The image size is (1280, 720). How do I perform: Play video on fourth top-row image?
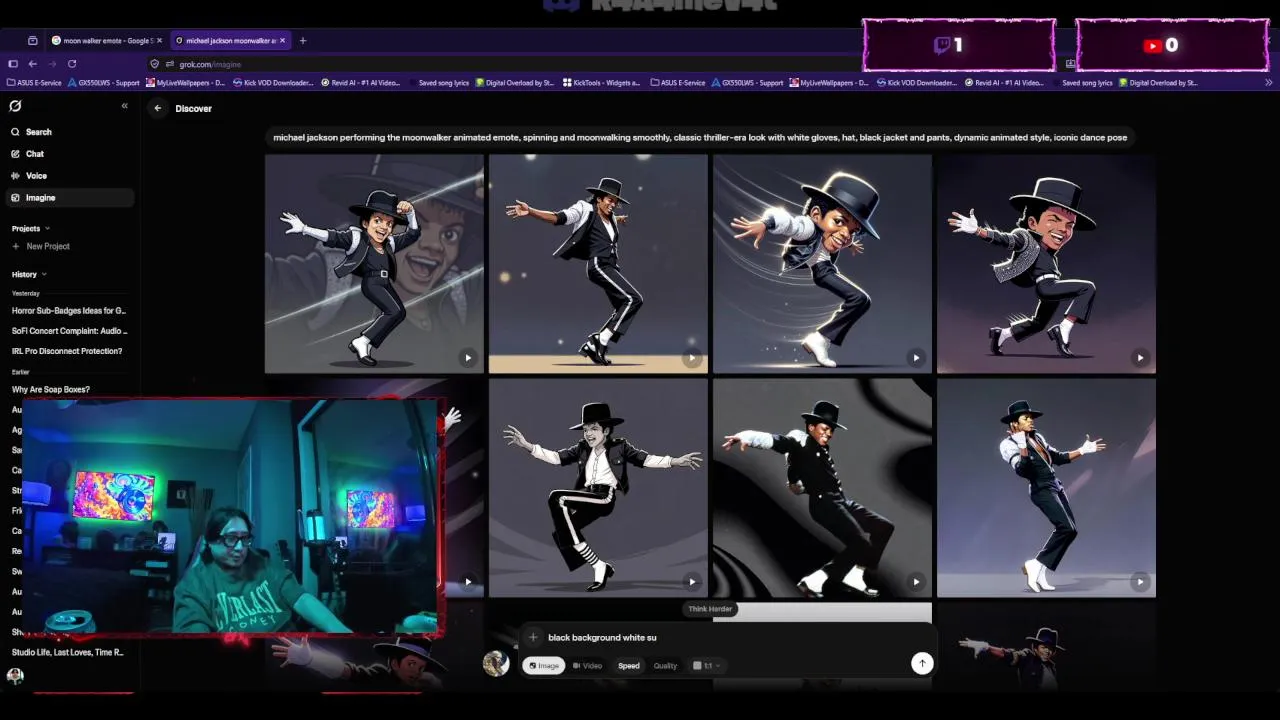[1140, 358]
